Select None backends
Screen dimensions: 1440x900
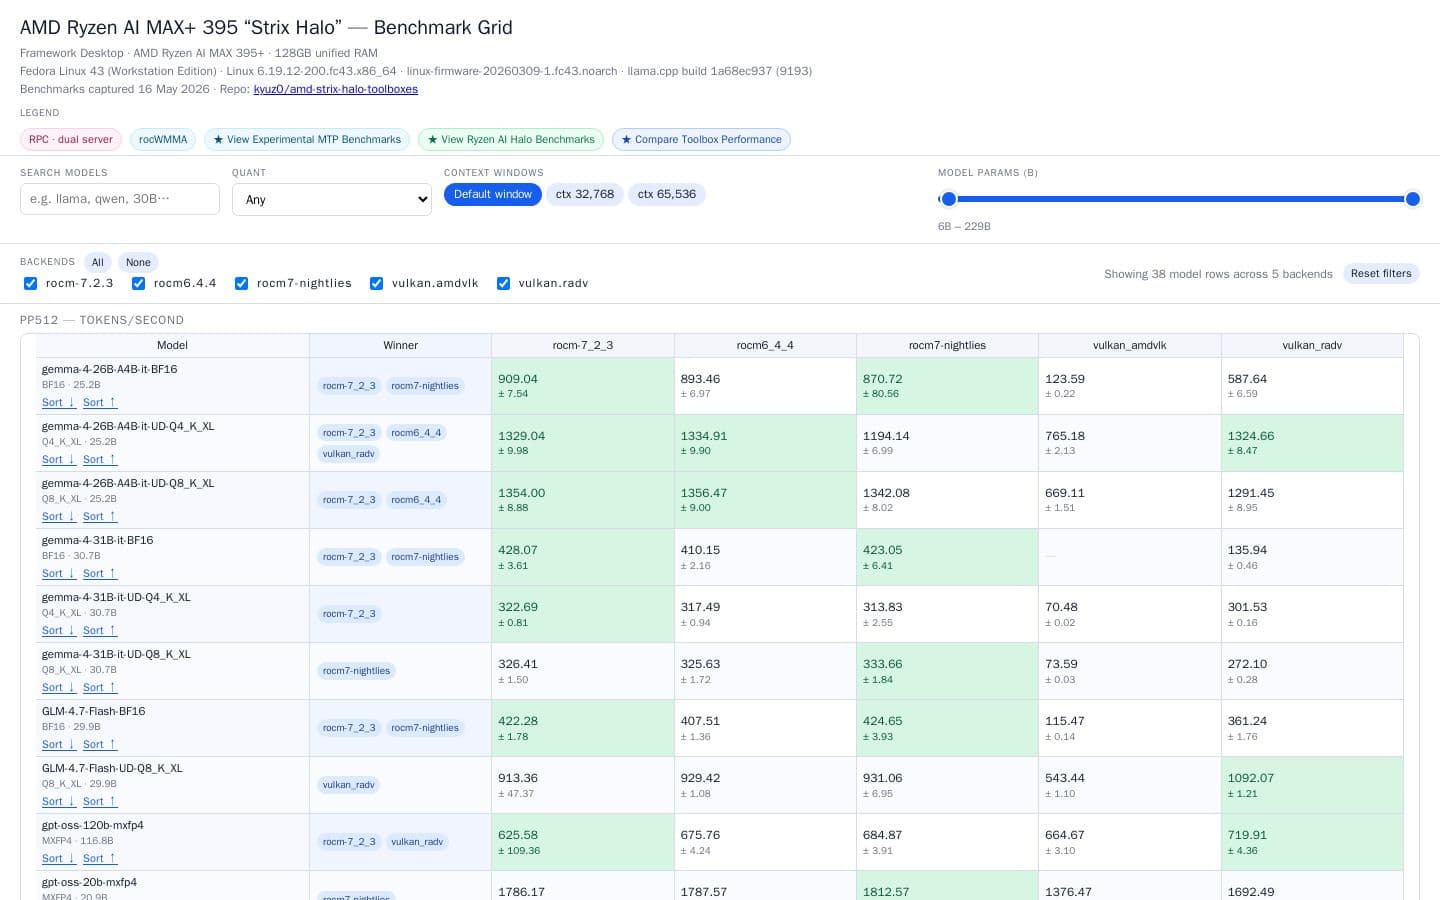pyautogui.click(x=138, y=262)
